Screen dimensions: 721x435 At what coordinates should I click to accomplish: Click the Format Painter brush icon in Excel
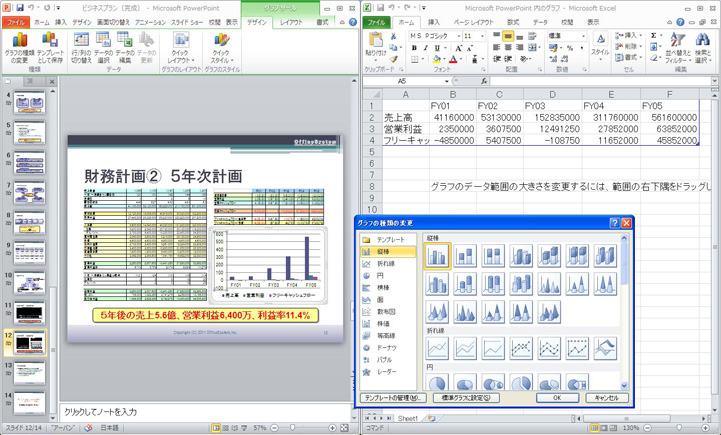tap(393, 59)
